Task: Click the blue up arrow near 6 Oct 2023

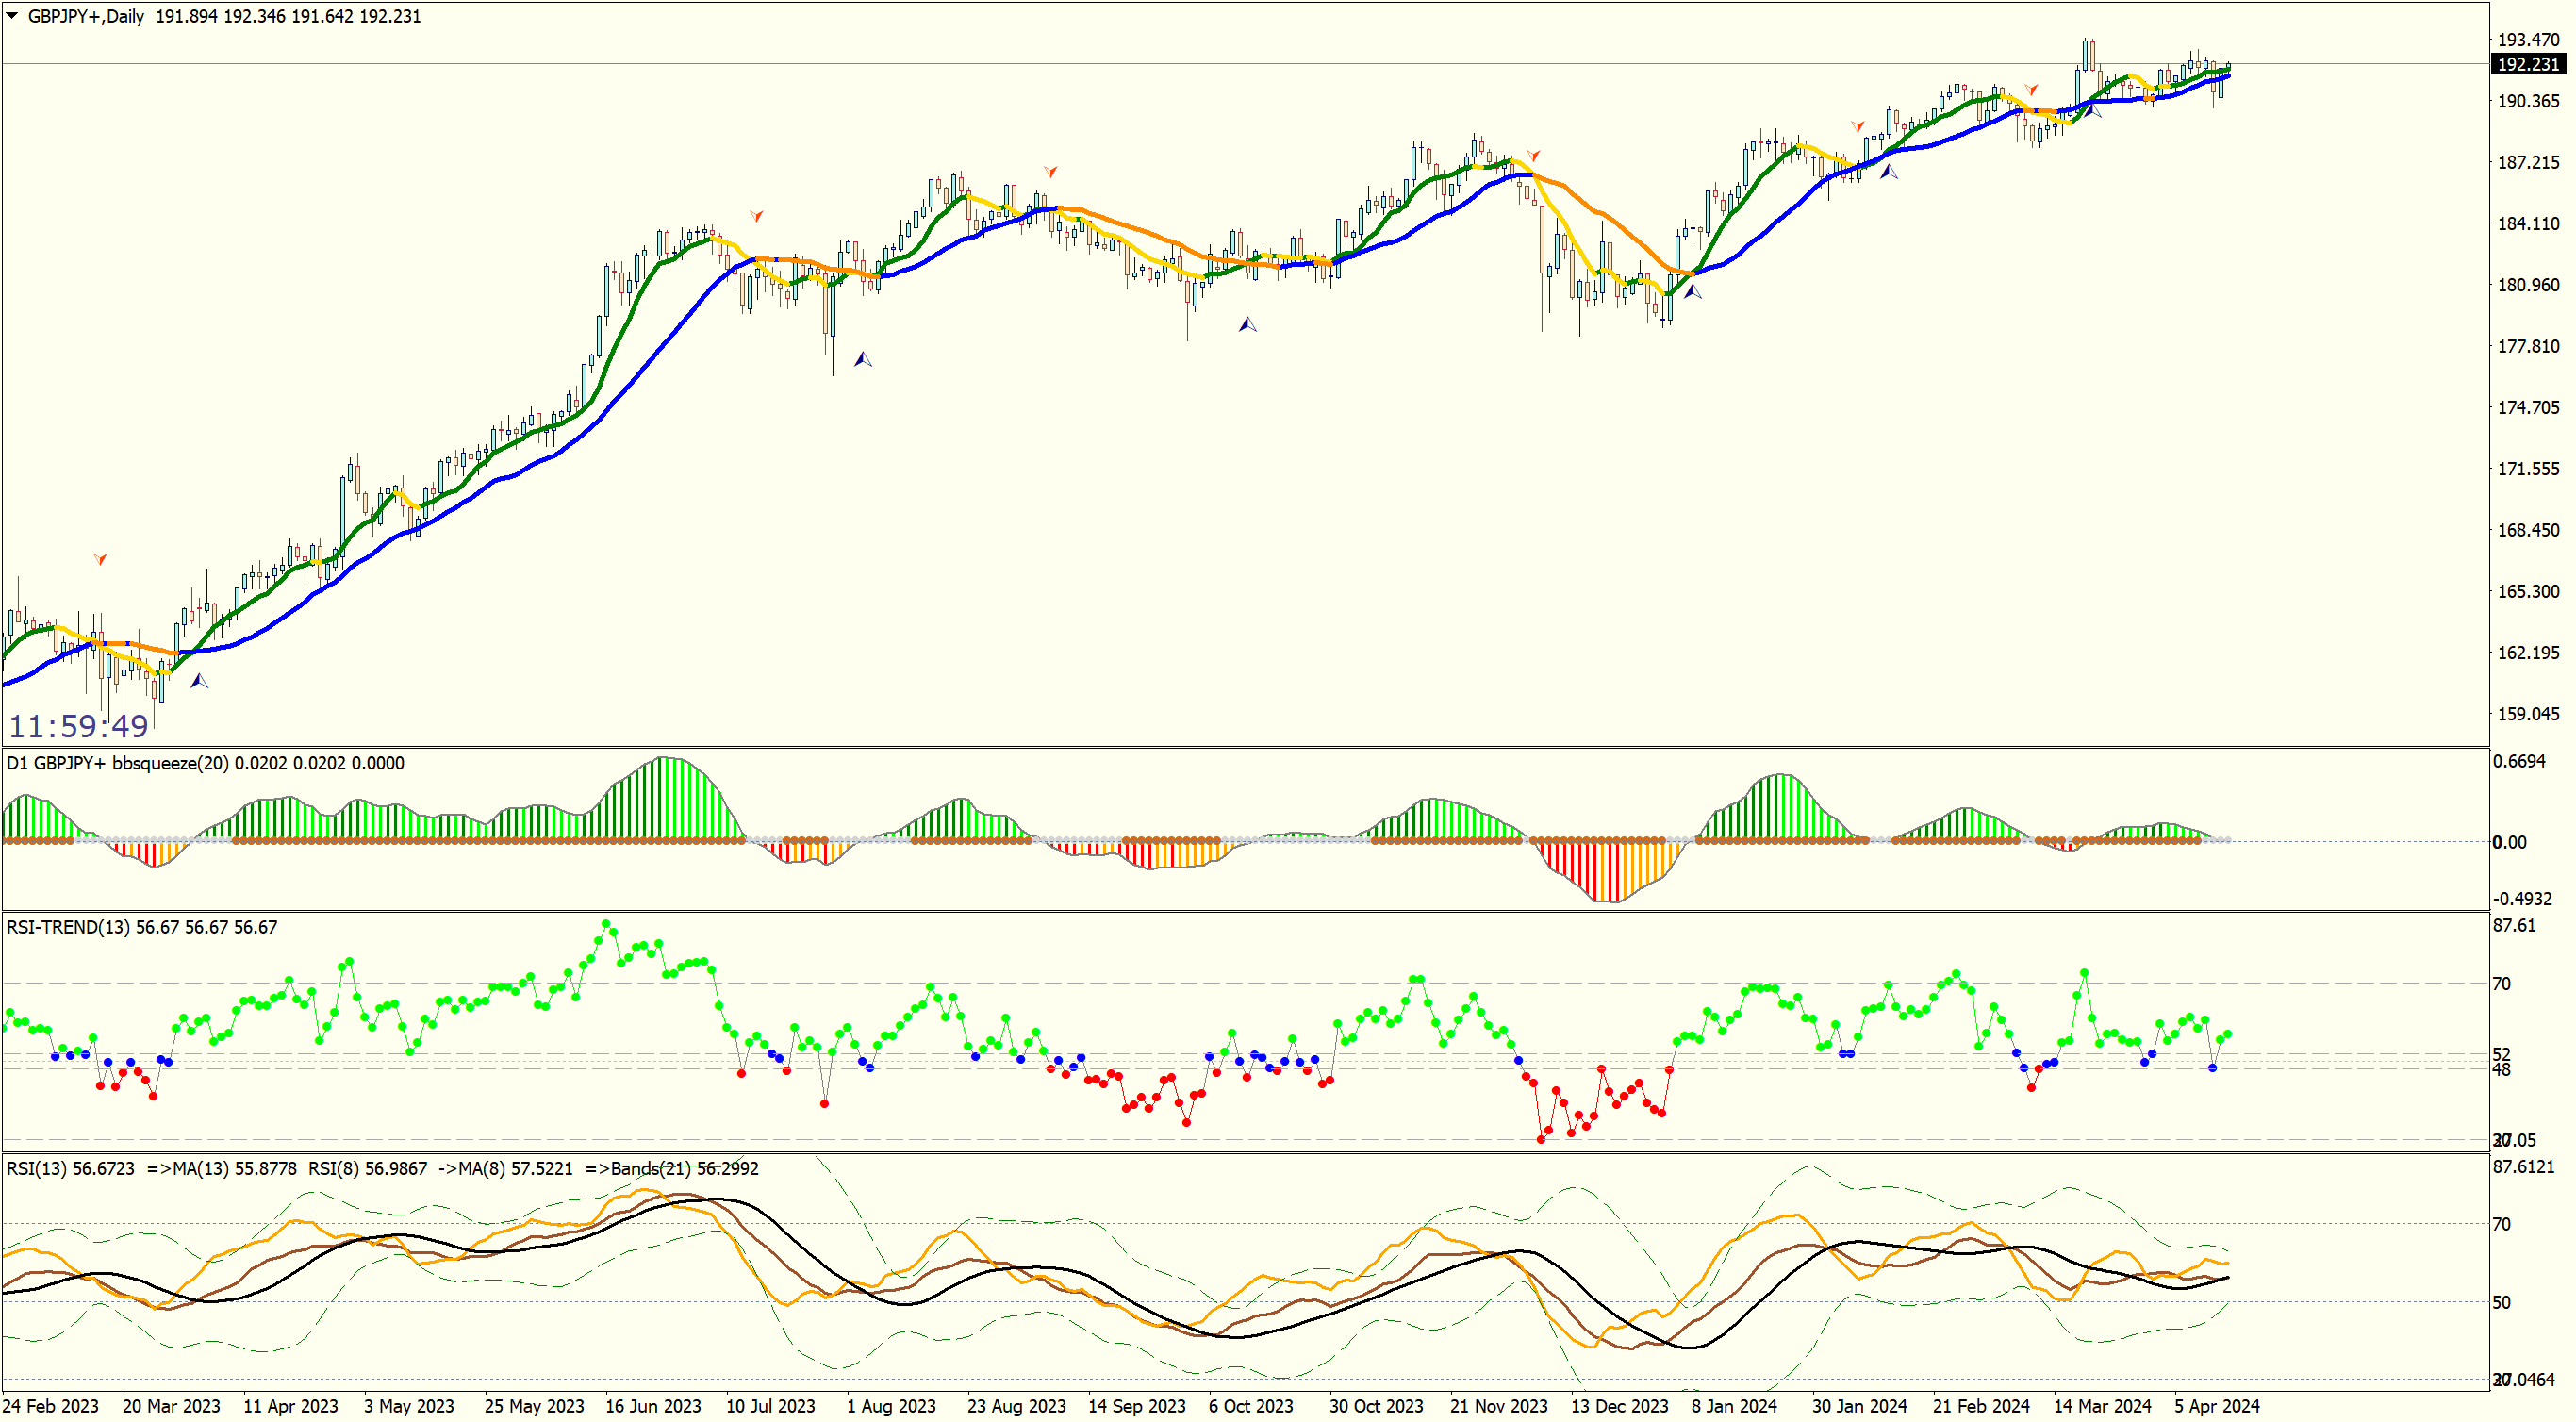Action: point(1247,324)
